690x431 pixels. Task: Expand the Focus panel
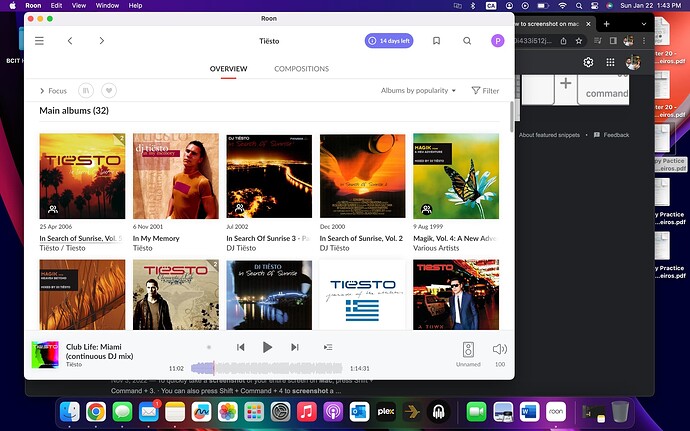[53, 91]
